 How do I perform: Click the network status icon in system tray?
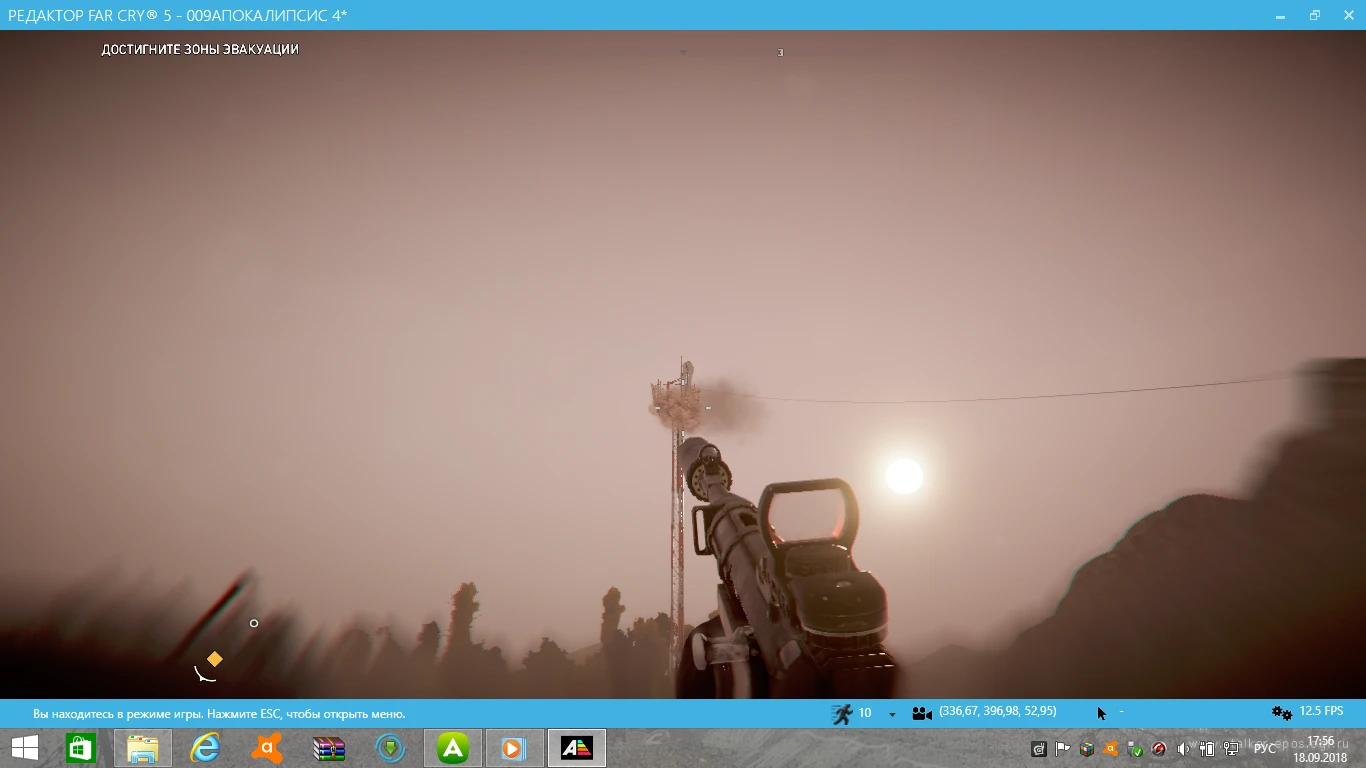point(1231,748)
